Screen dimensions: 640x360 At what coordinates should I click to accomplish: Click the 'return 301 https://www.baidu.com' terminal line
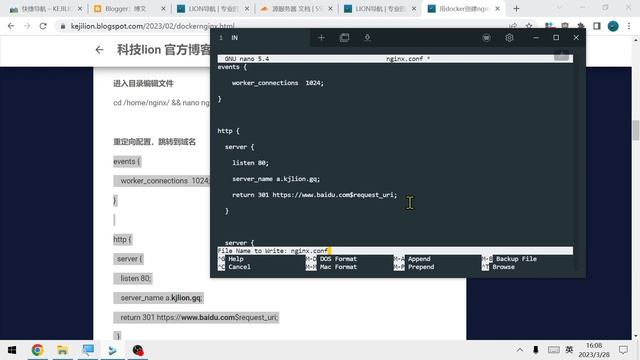click(314, 195)
